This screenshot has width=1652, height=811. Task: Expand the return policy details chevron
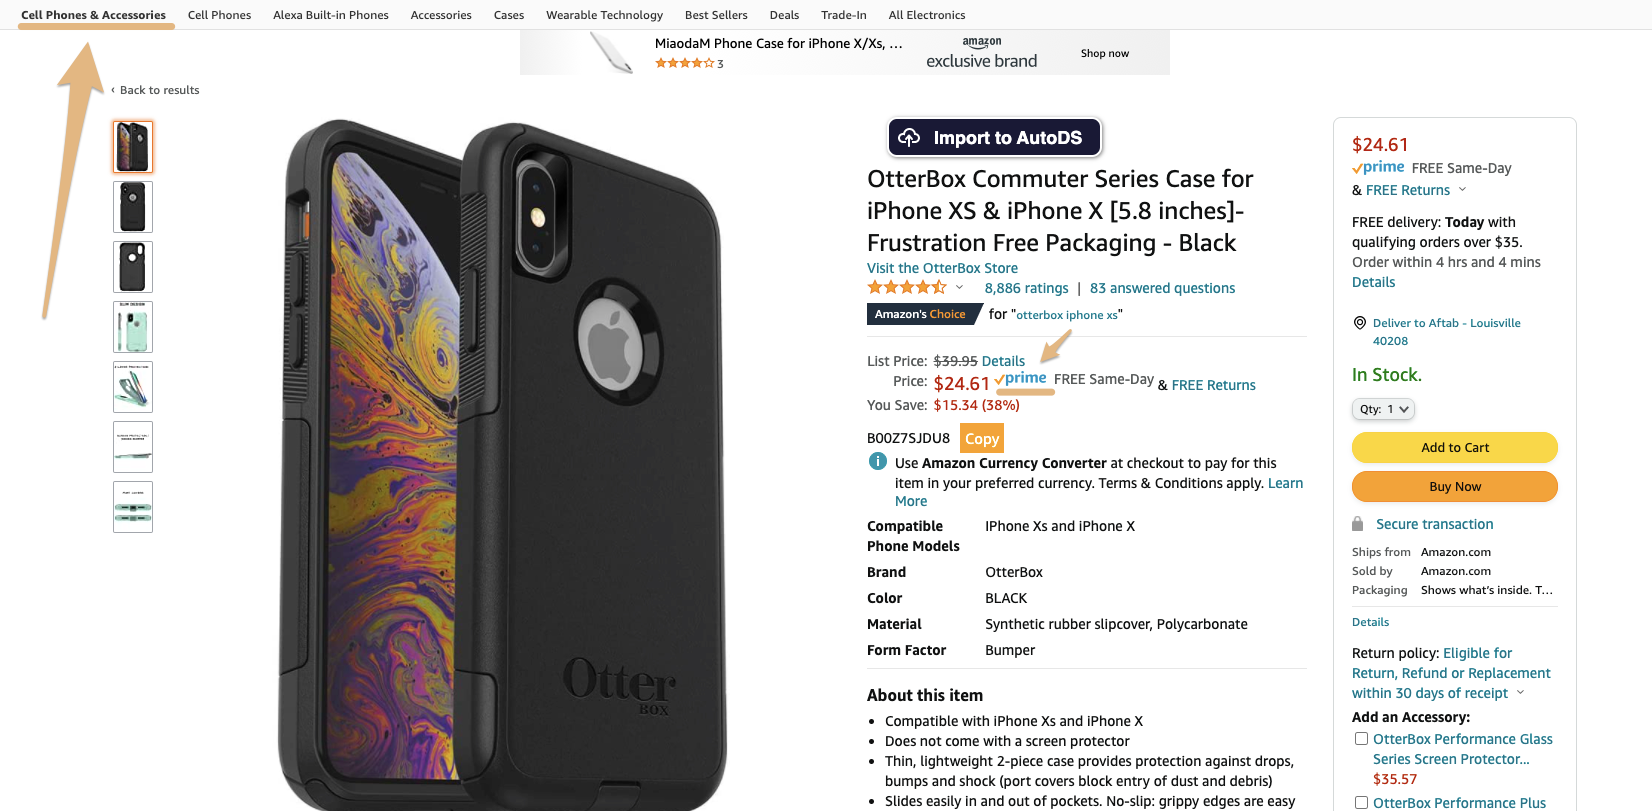click(1520, 693)
